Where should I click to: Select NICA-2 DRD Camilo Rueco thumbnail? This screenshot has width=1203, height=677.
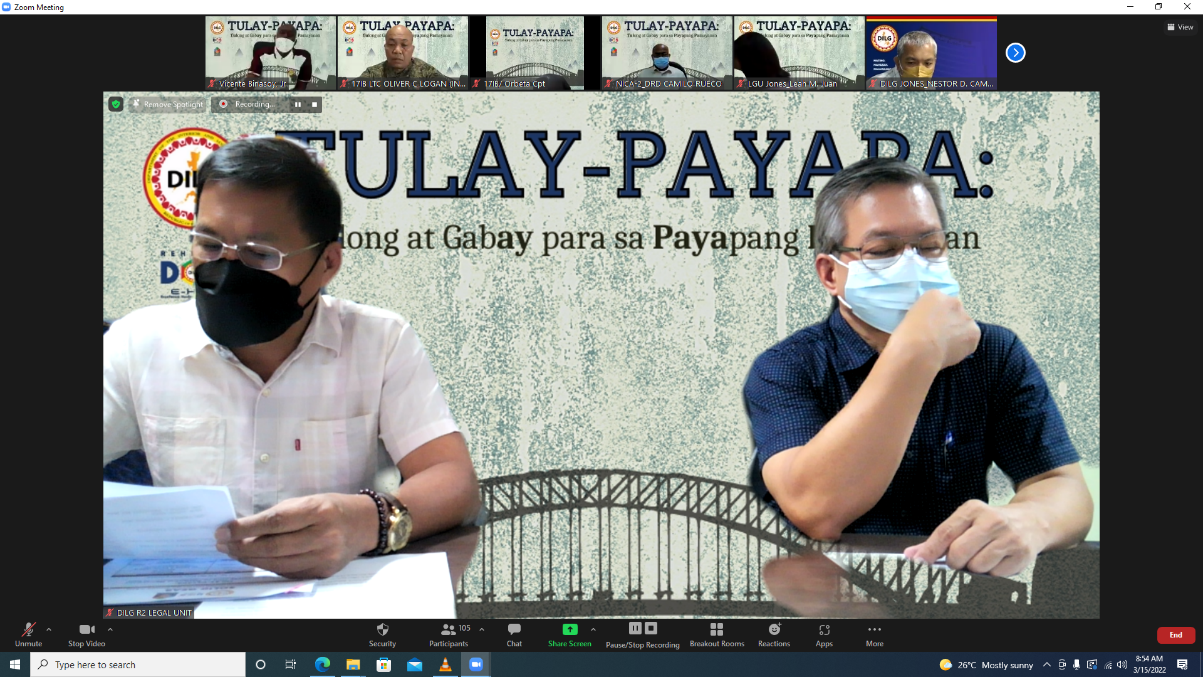tap(667, 53)
